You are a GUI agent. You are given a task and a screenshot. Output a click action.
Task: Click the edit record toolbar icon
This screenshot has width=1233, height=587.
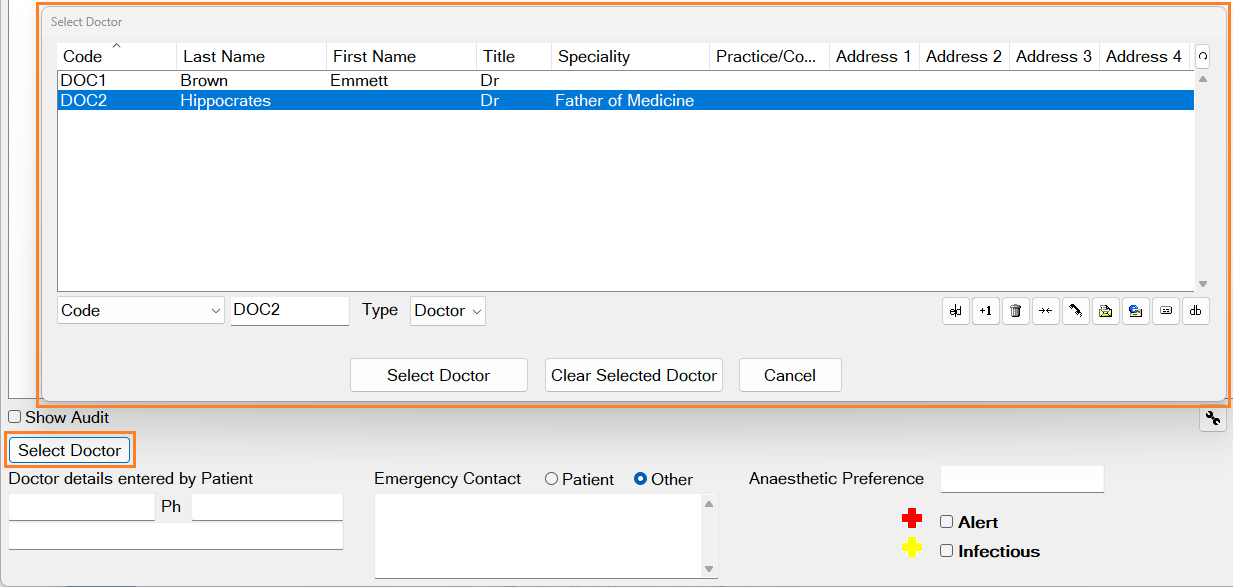click(955, 311)
